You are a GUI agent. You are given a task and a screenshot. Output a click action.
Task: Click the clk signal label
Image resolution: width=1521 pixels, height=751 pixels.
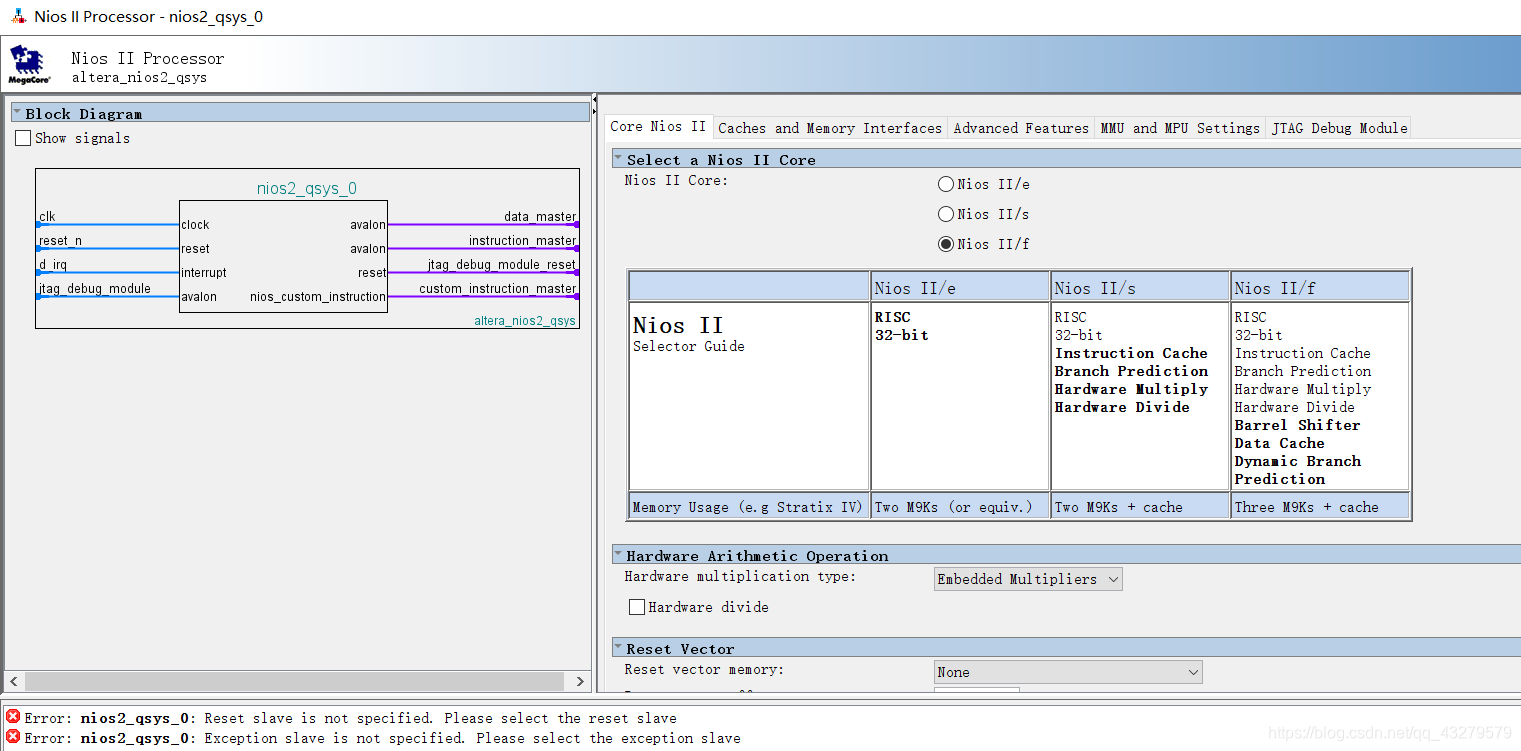[x=48, y=216]
